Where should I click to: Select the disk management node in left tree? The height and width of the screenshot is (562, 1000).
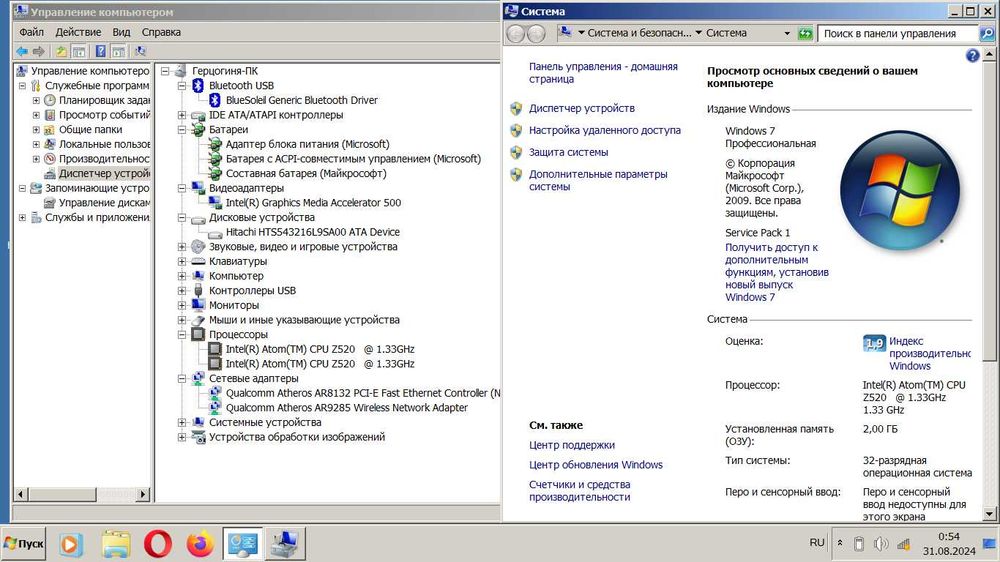pyautogui.click(x=104, y=203)
